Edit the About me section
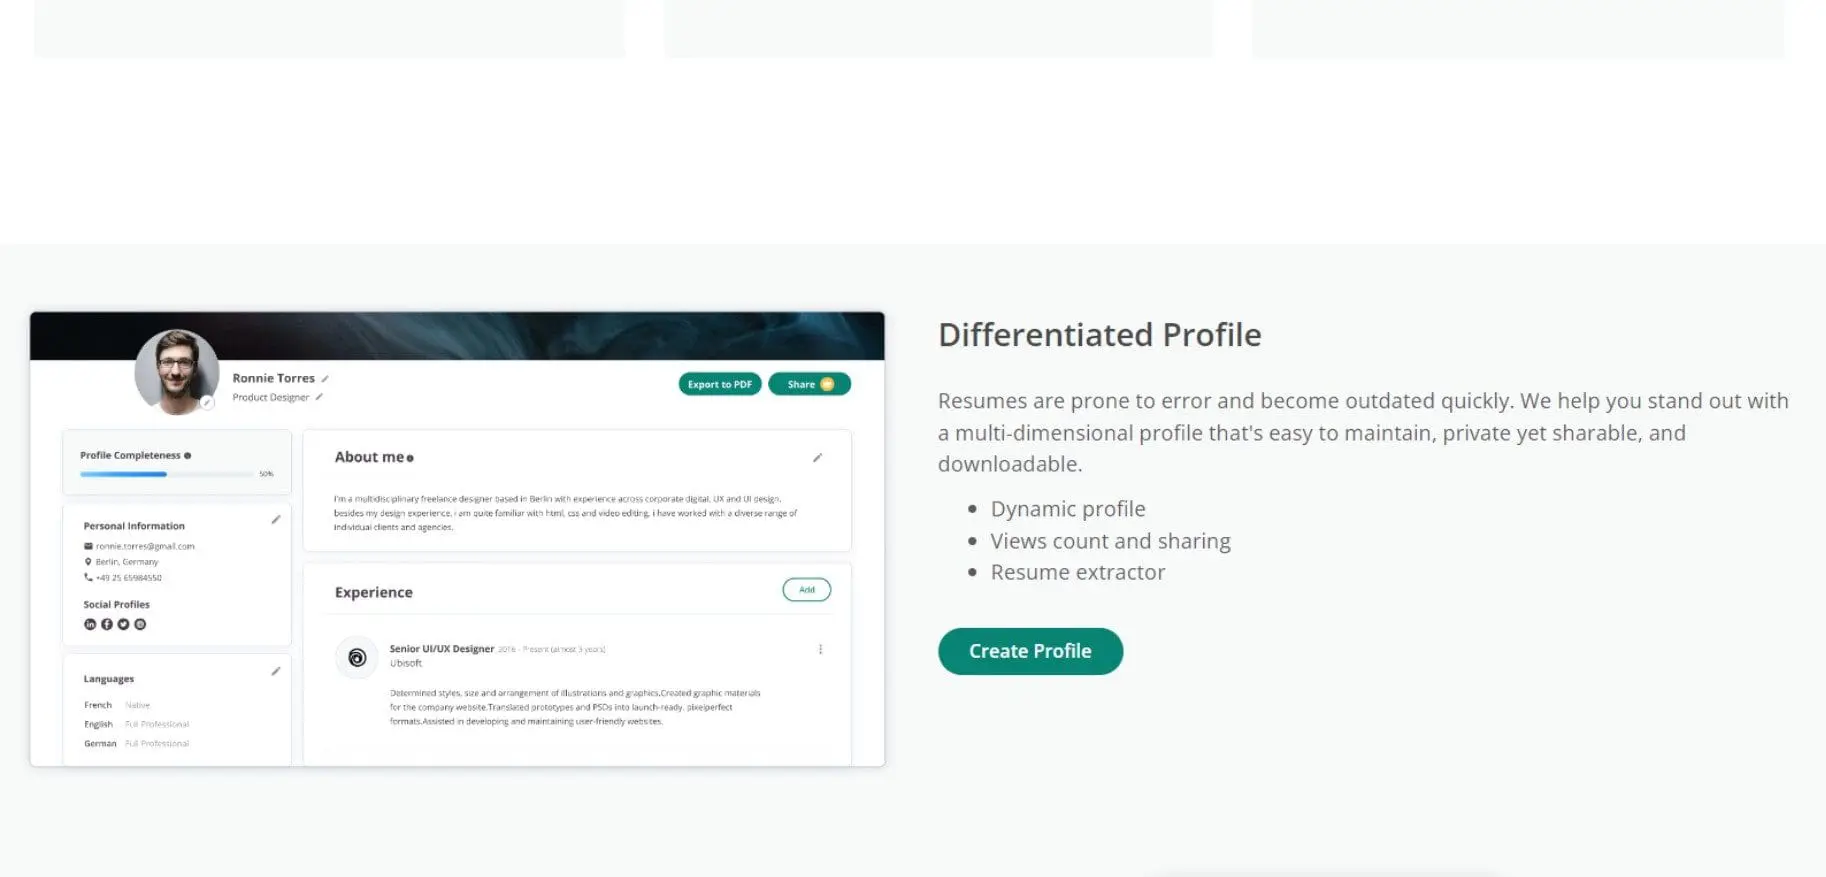1826x877 pixels. [x=817, y=458]
